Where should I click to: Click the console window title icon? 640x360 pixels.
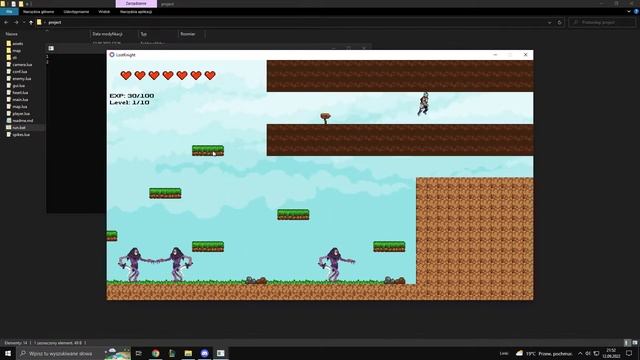point(51,48)
